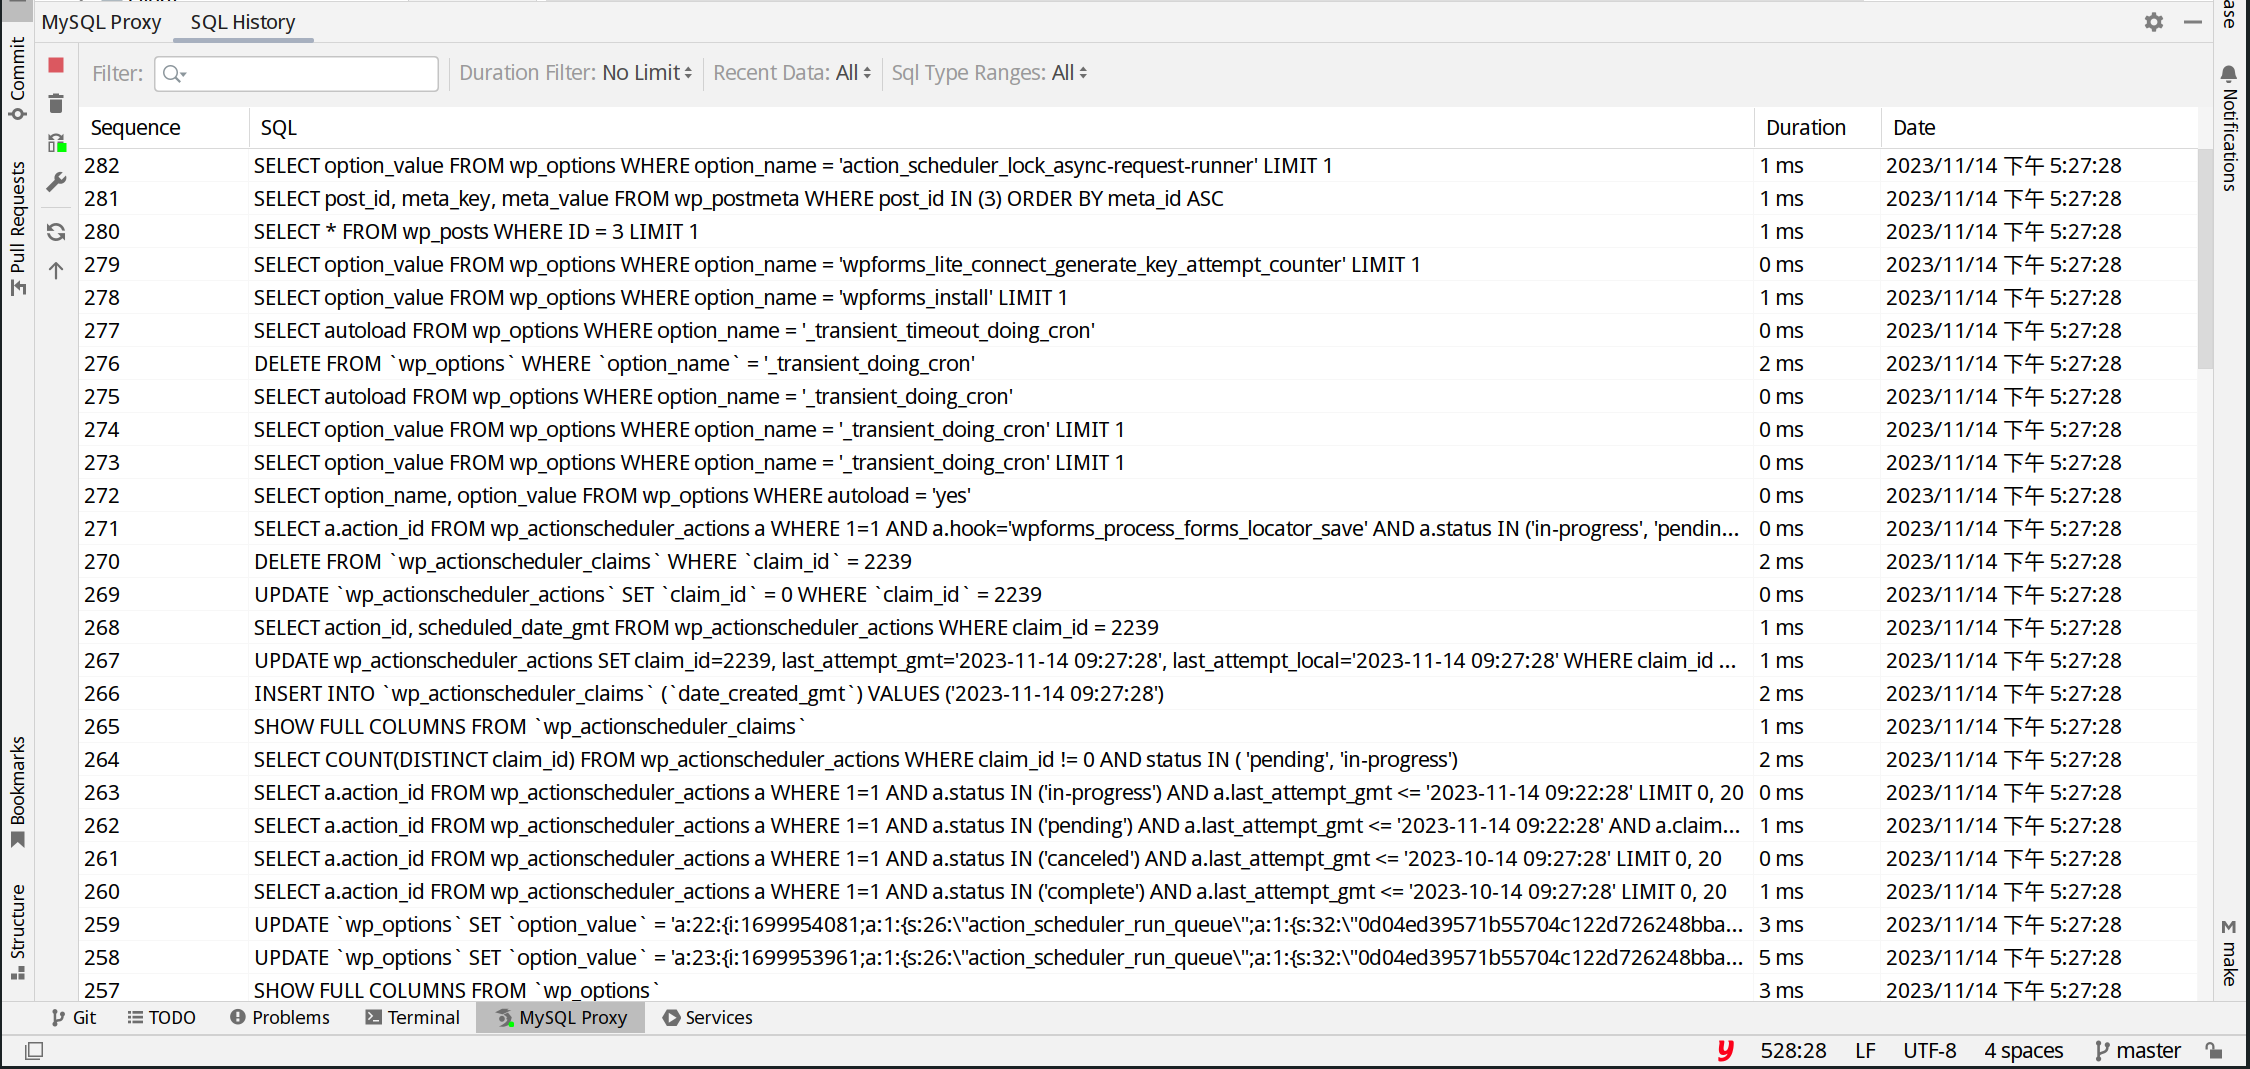This screenshot has height=1069, width=2250.
Task: Focus the Filter text field
Action: coord(296,73)
